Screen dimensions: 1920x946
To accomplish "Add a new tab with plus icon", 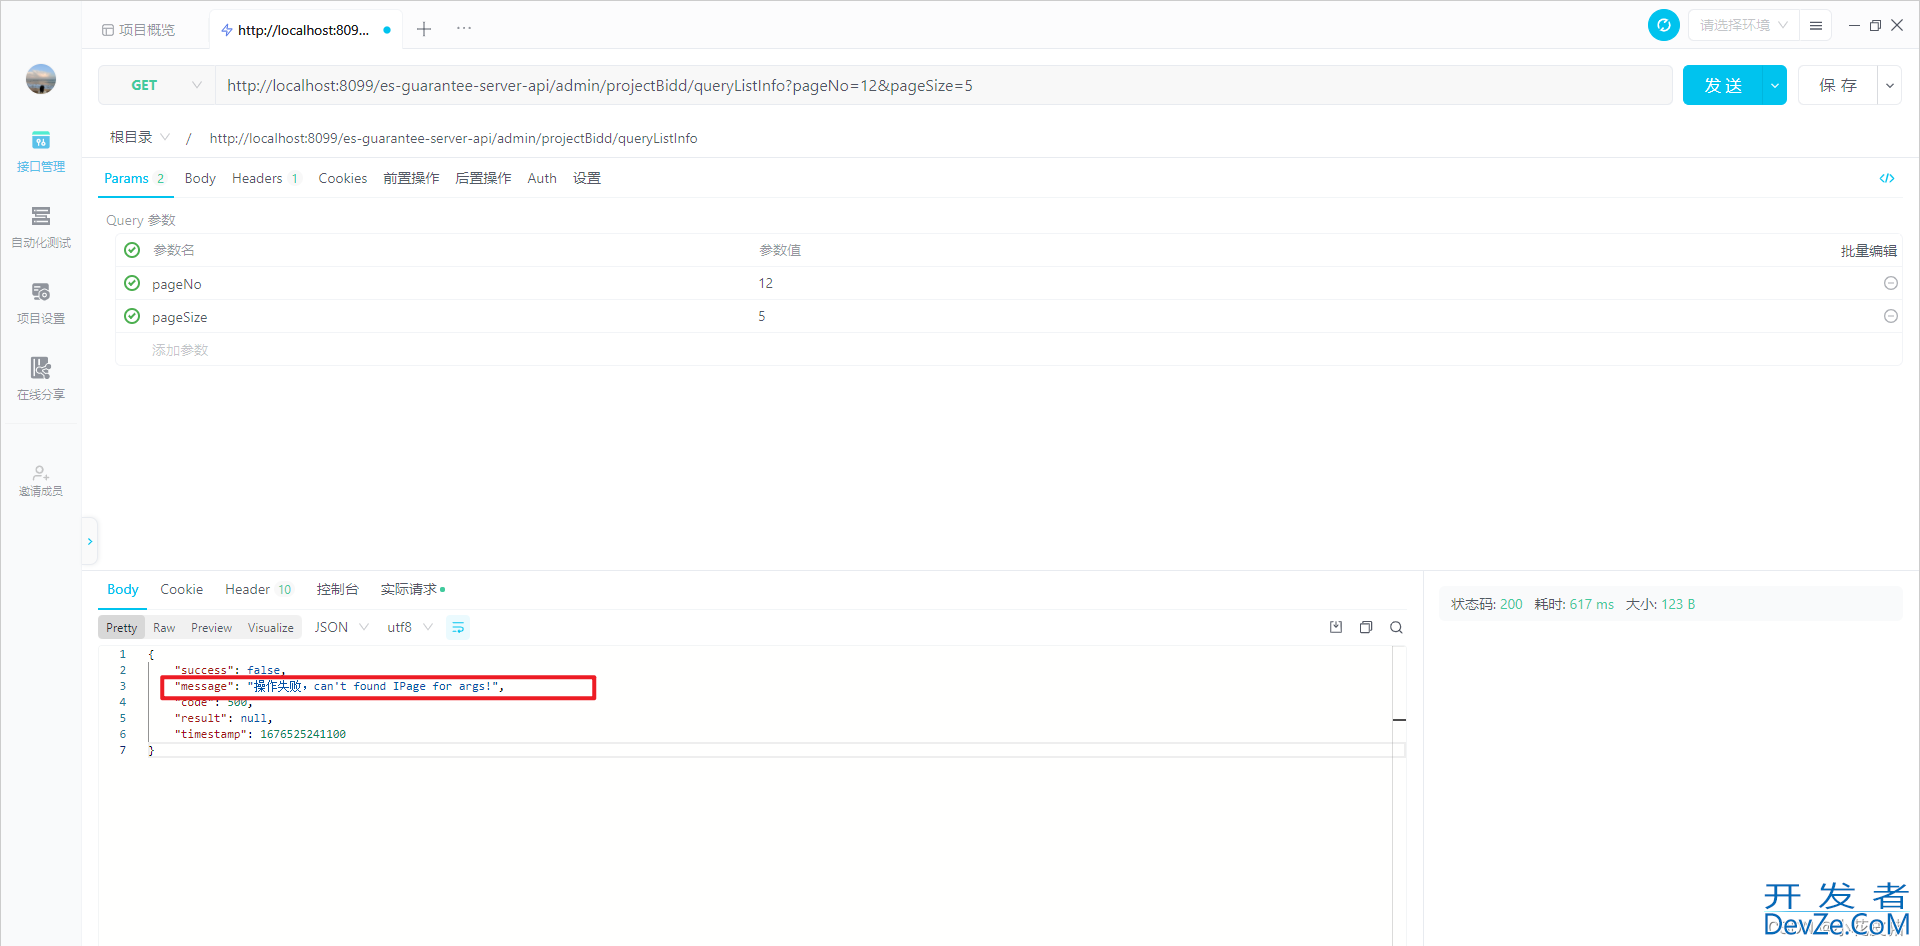I will (x=424, y=29).
